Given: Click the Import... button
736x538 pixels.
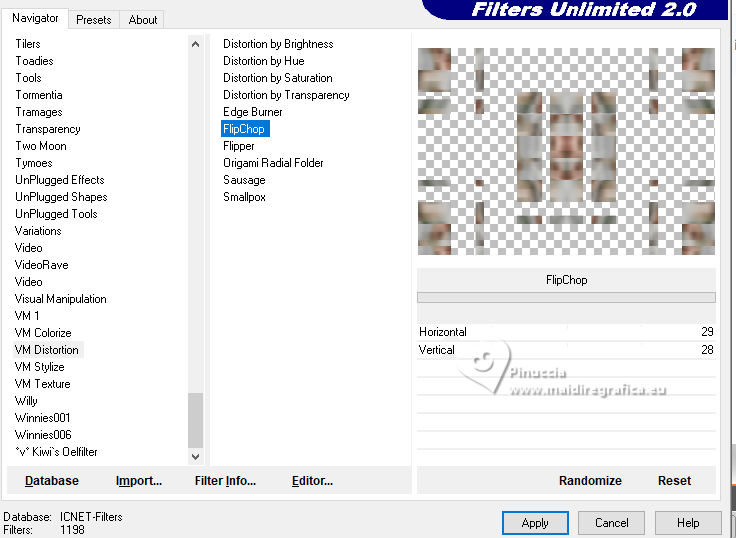Looking at the screenshot, I should click(138, 480).
